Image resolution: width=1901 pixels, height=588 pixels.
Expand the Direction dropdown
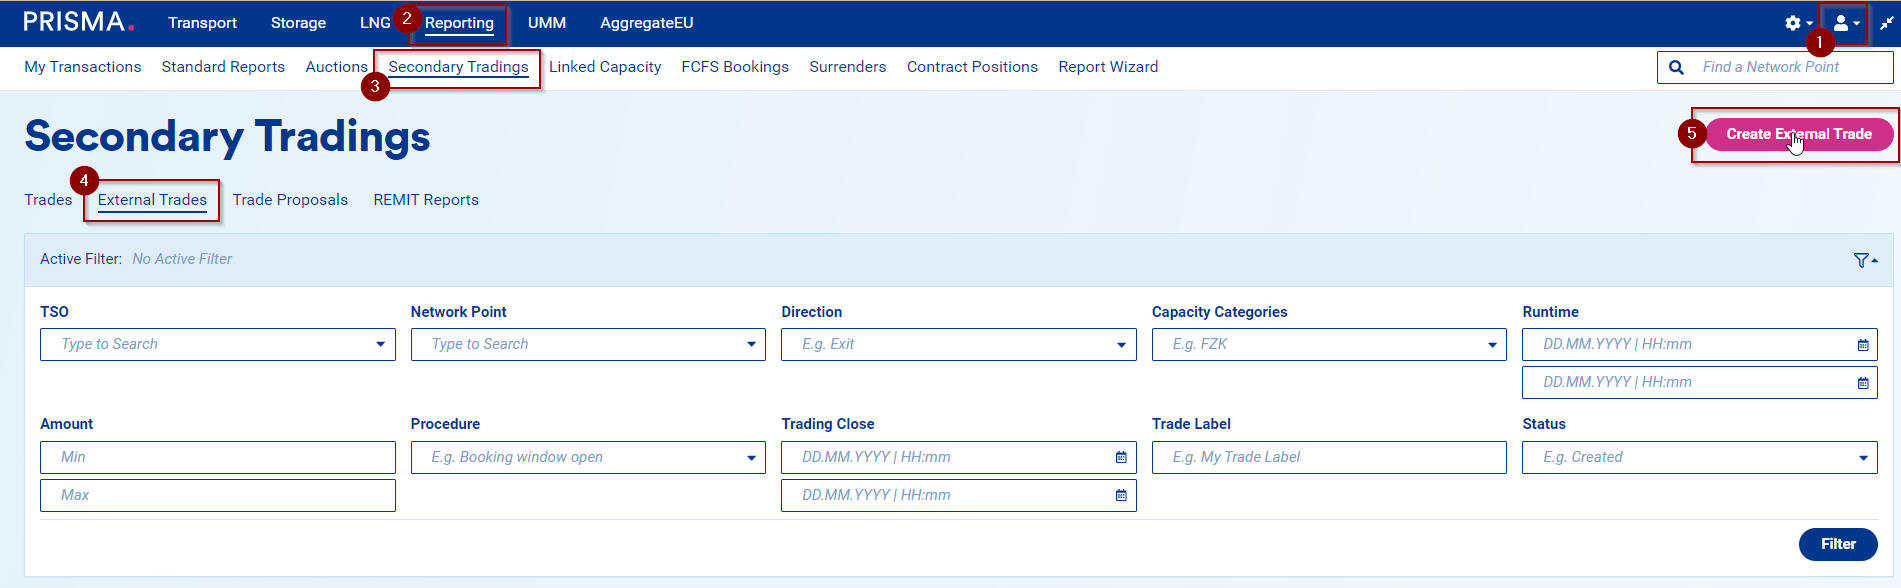[x=1121, y=345]
